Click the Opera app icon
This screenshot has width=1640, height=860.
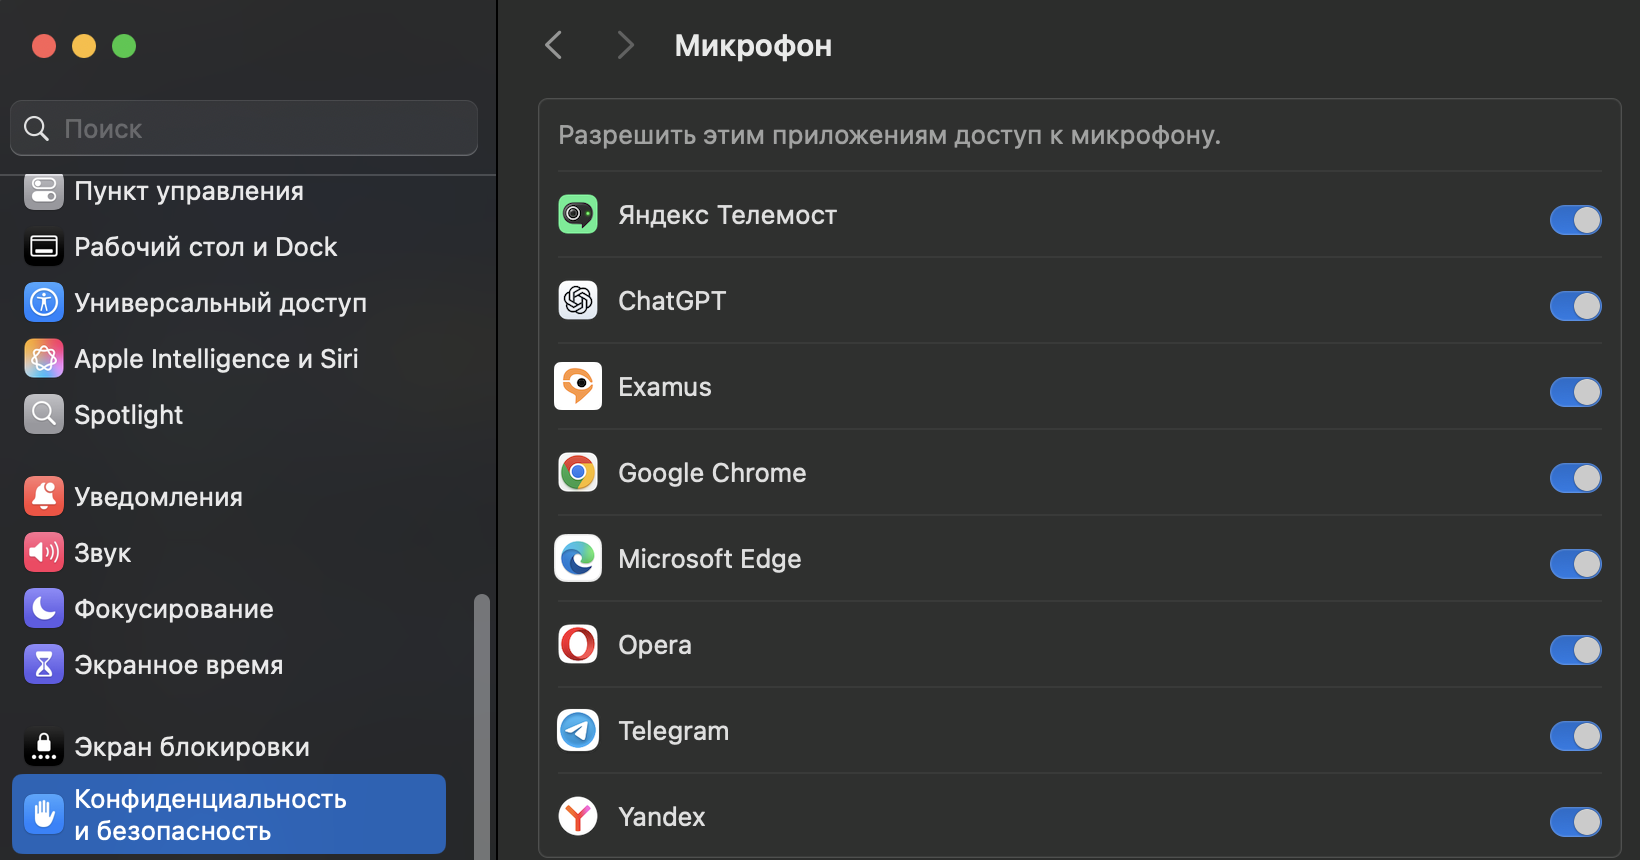coord(578,644)
